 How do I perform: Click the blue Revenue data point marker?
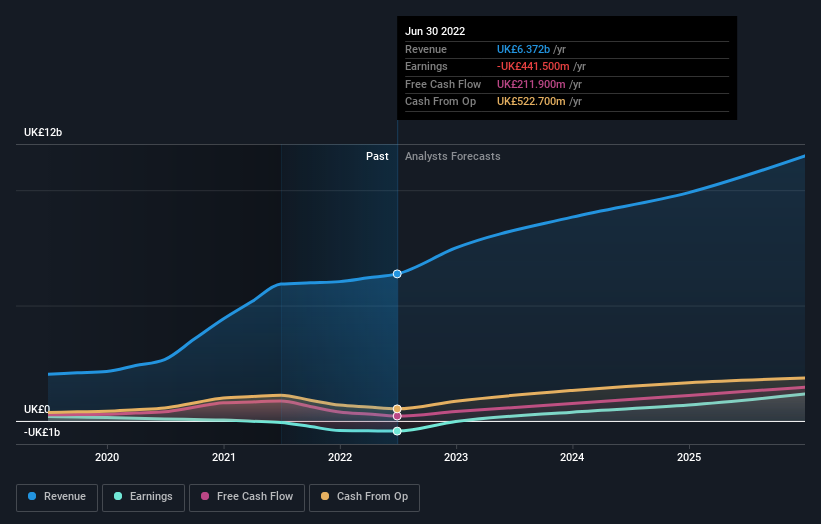[397, 274]
